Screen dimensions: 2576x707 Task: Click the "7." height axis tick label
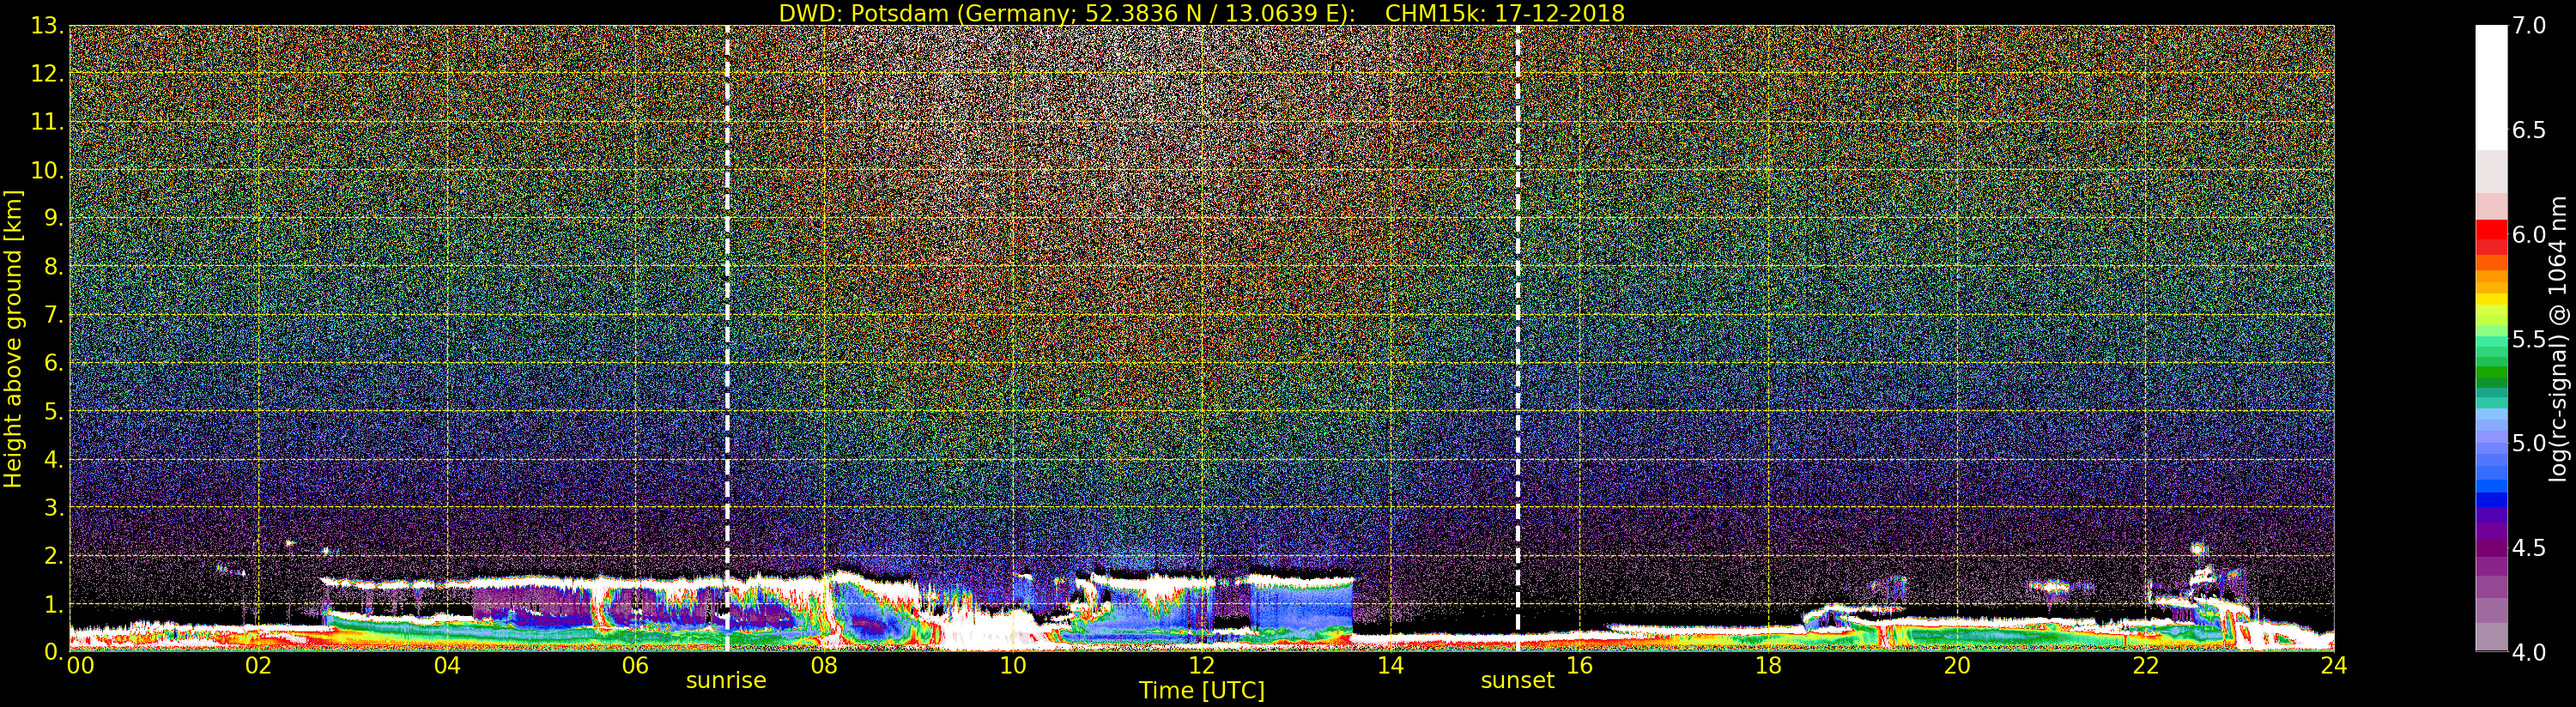(54, 315)
